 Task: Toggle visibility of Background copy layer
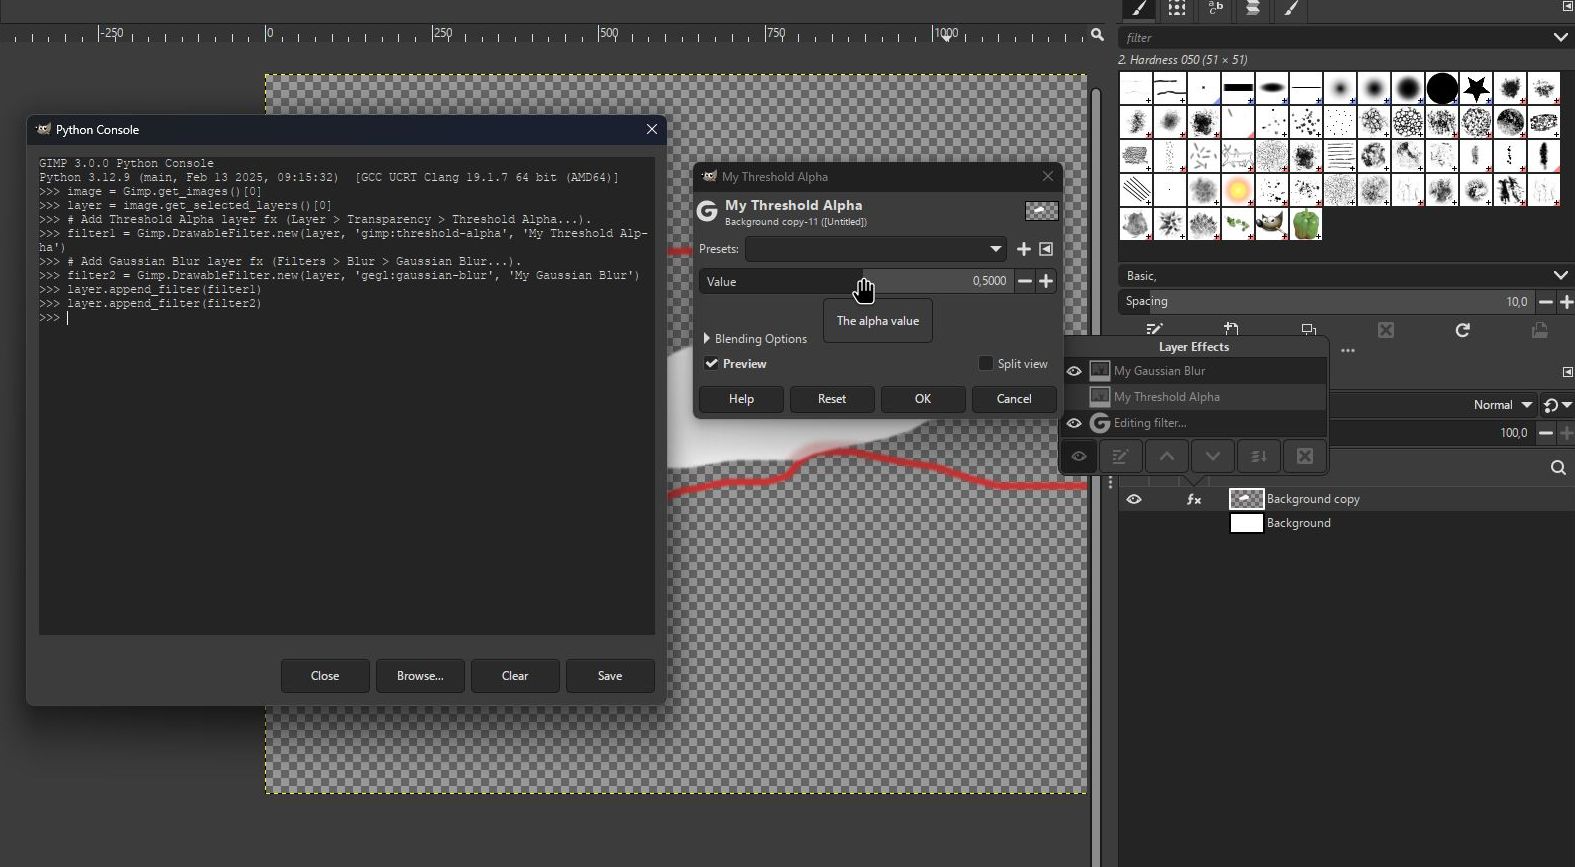tap(1133, 499)
